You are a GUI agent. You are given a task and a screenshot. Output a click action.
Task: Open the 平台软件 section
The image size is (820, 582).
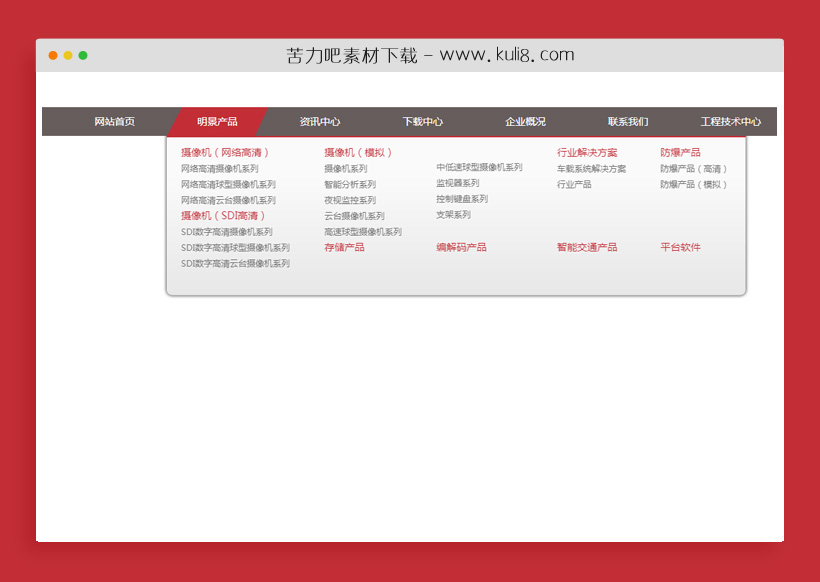[679, 246]
